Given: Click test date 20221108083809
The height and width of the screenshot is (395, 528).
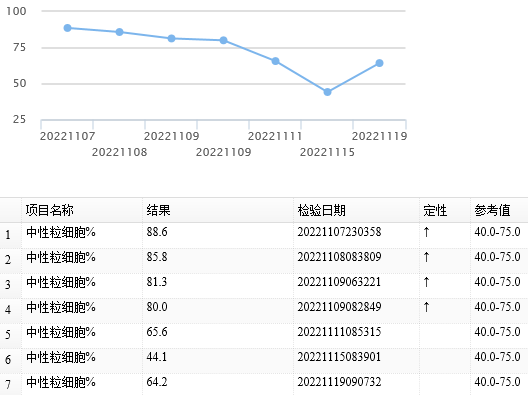Looking at the screenshot, I should tap(339, 257).
